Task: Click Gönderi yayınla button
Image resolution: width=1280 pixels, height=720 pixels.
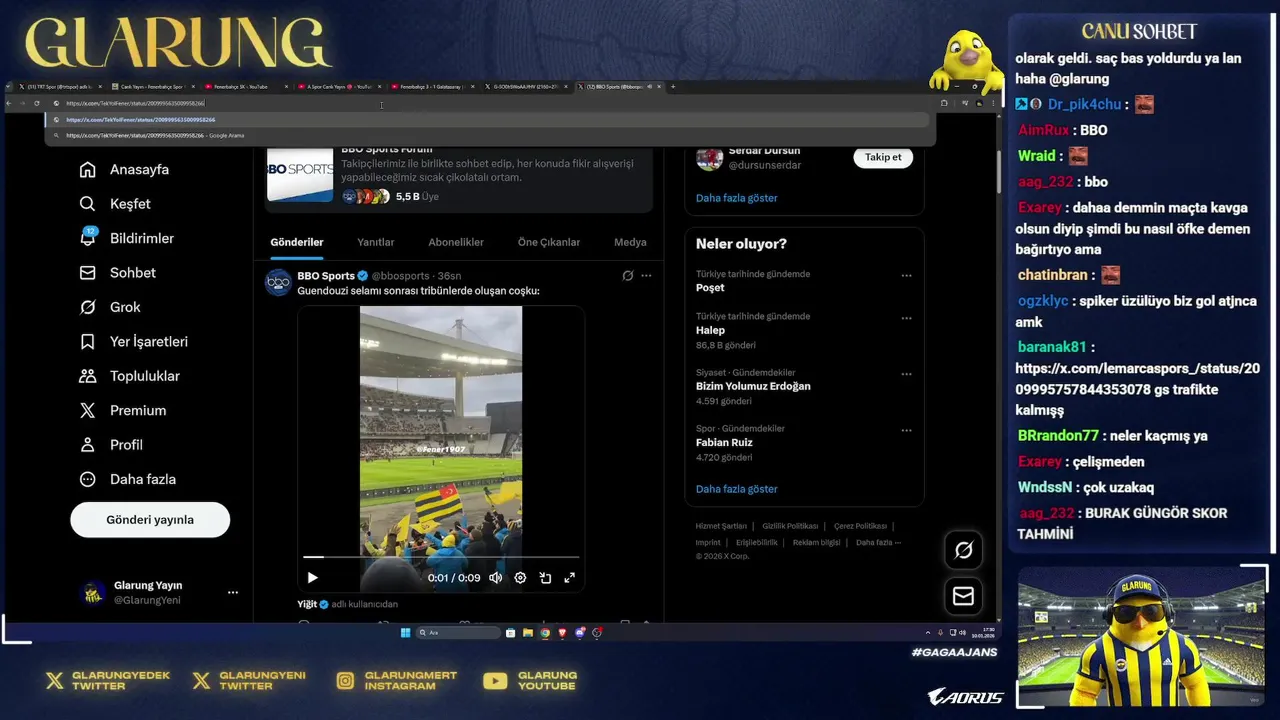Action: (x=150, y=520)
